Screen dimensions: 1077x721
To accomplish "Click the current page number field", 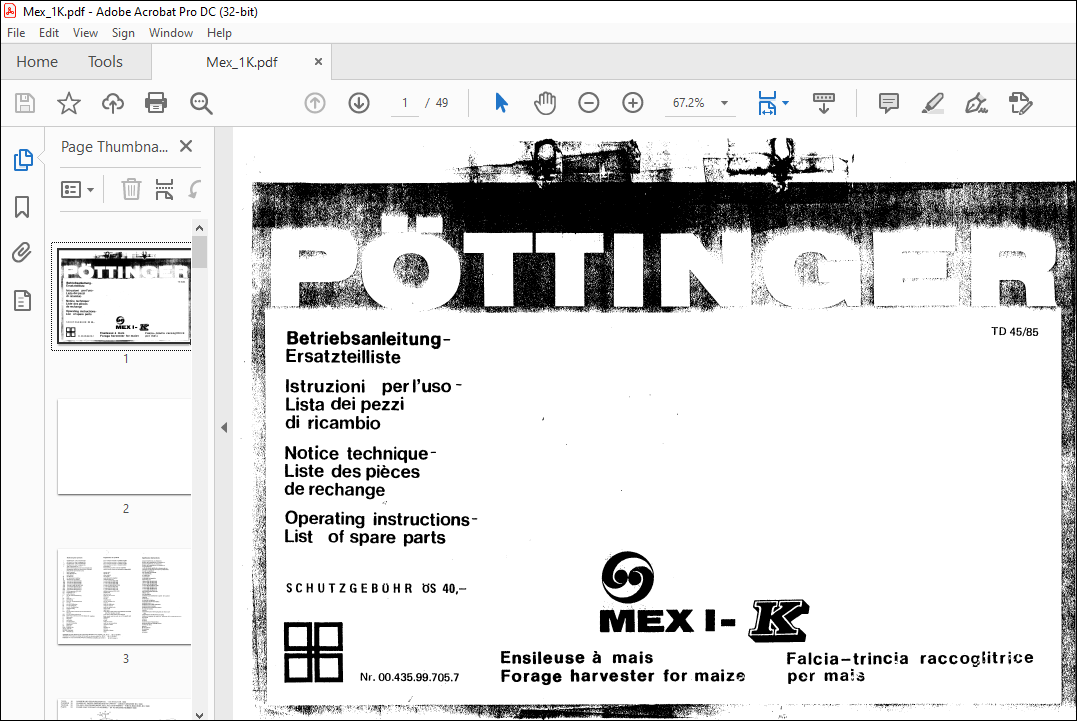I will [405, 103].
